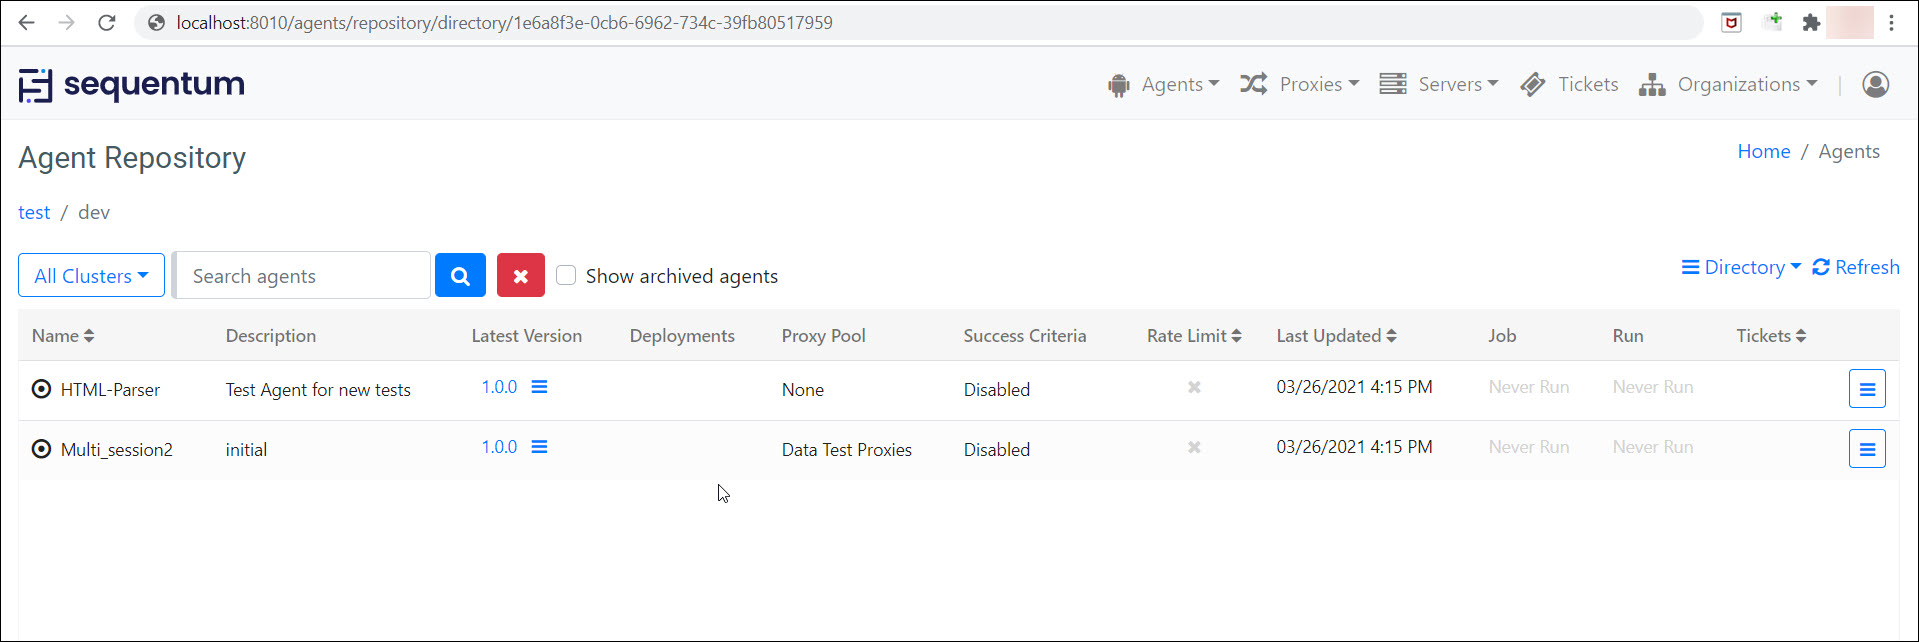Clear the search with red X button

(x=521, y=276)
